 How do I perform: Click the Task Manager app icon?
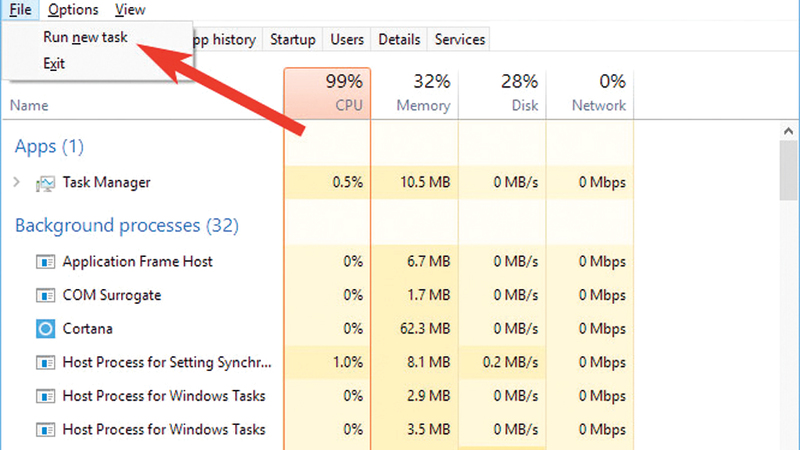tap(46, 183)
